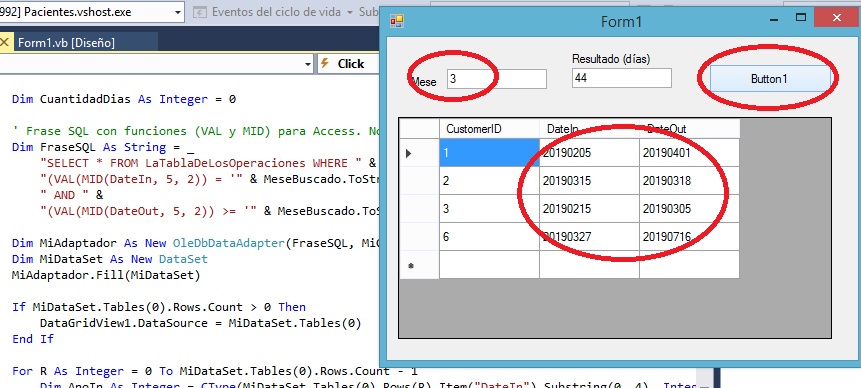Click Button1 to run calculation
This screenshot has width=861, height=388.
(x=769, y=79)
